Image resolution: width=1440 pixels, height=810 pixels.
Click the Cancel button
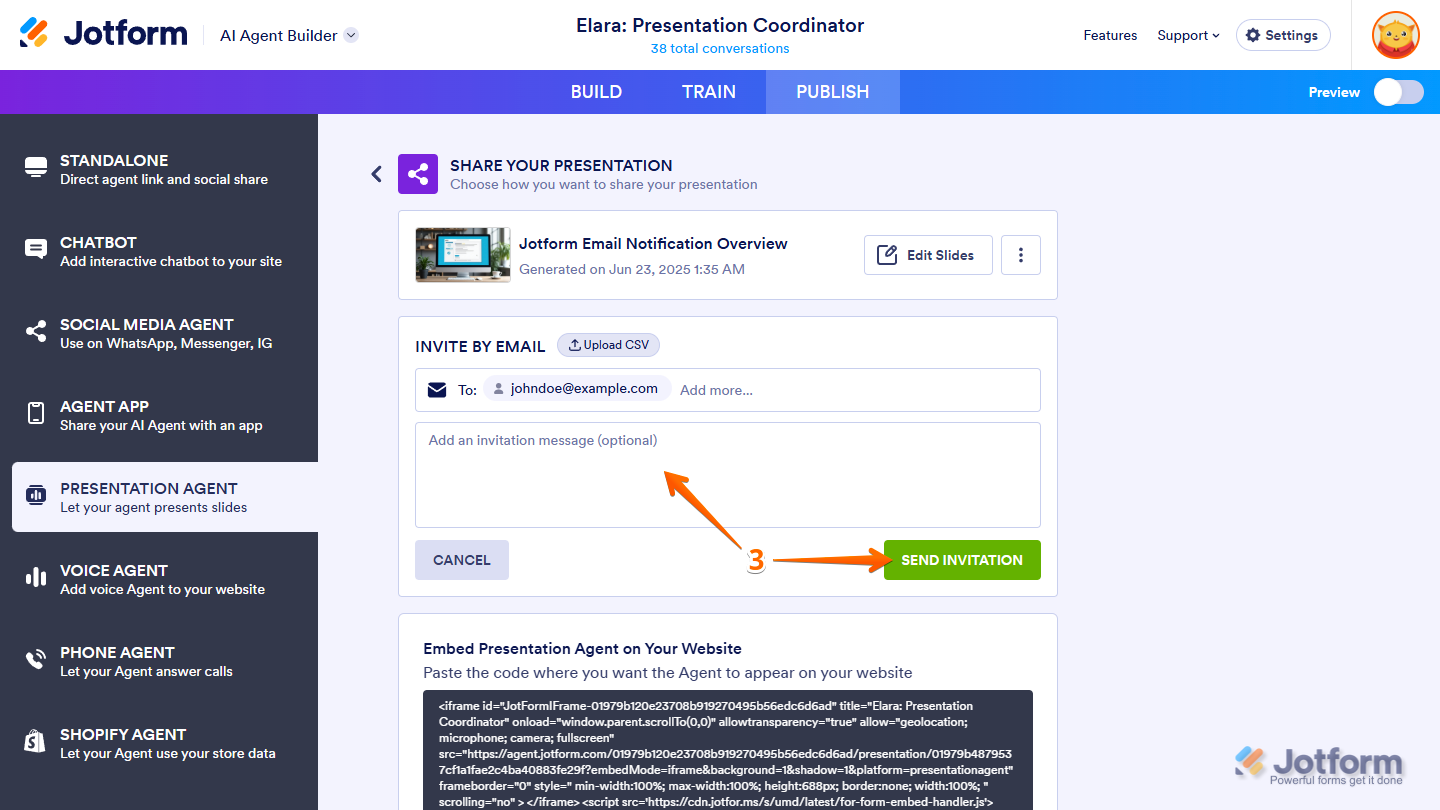462,560
